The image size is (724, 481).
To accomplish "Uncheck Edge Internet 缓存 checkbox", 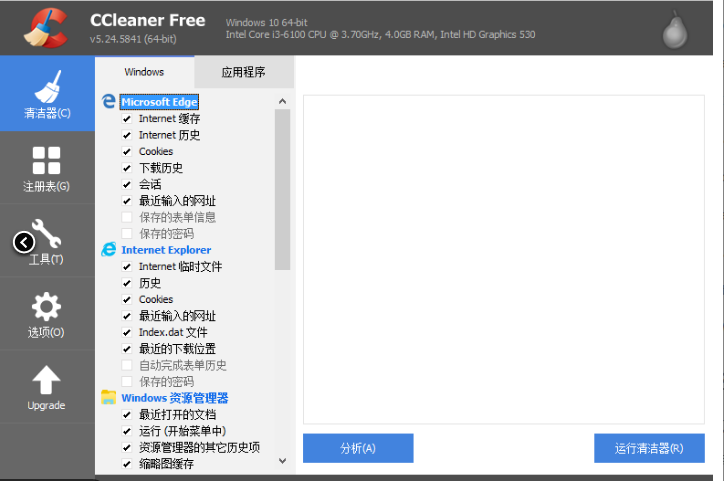I will [127, 119].
